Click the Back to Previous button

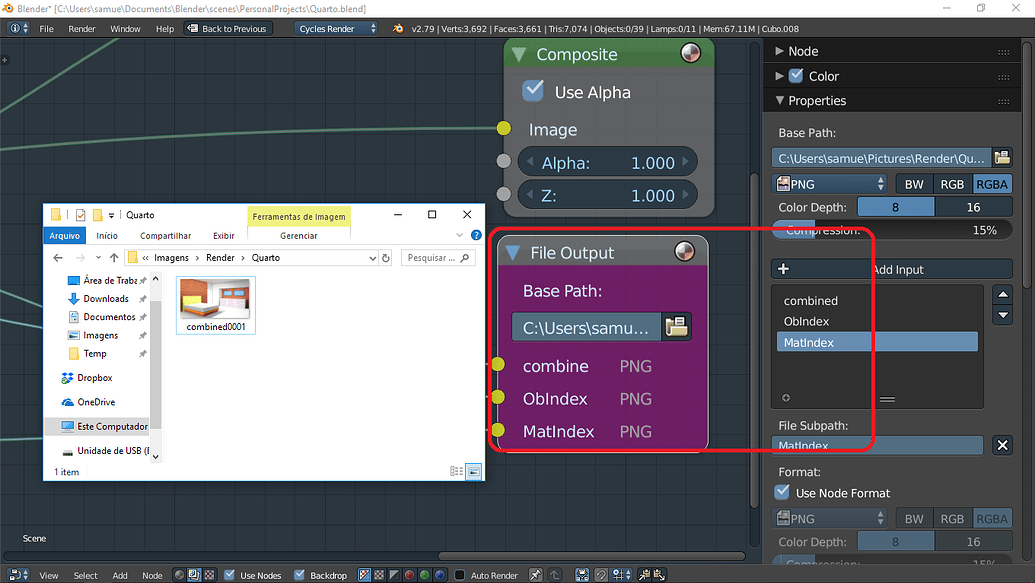[x=228, y=28]
